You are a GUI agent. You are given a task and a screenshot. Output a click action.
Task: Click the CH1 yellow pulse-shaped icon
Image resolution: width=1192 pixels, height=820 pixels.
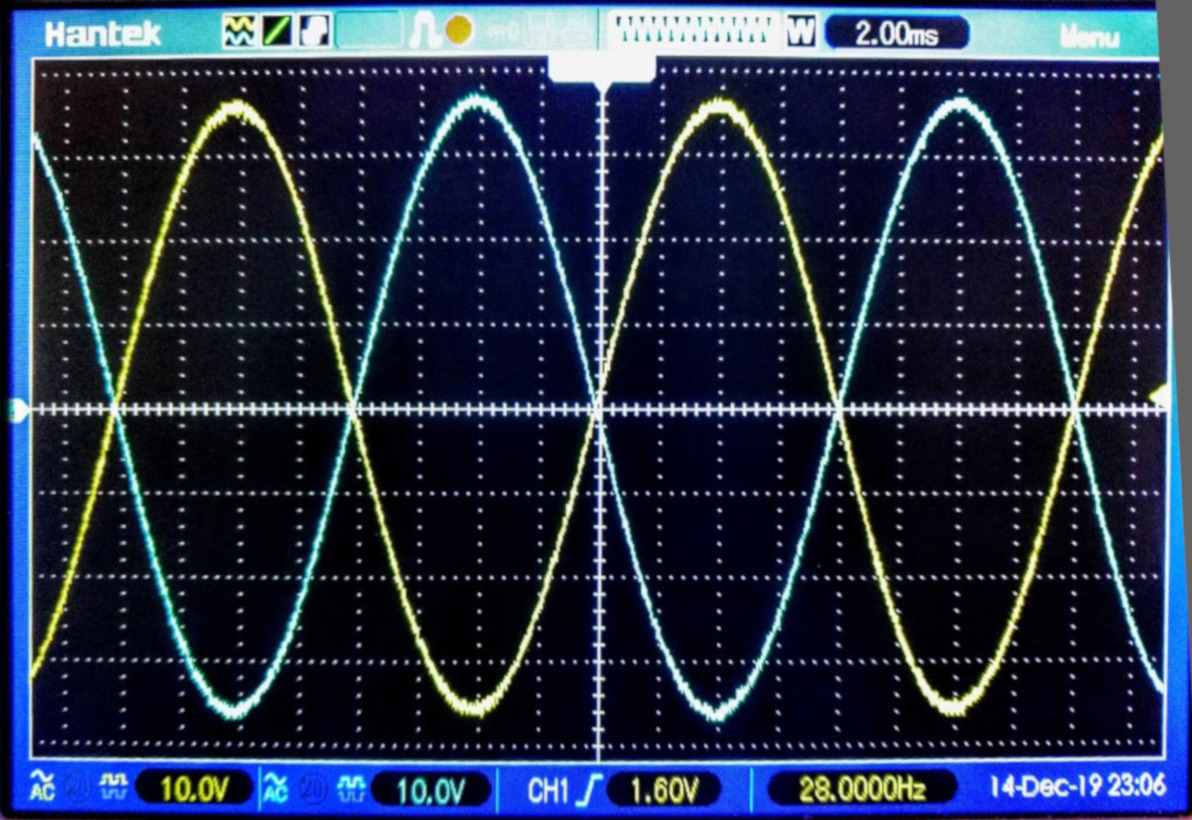pyautogui.click(x=114, y=787)
